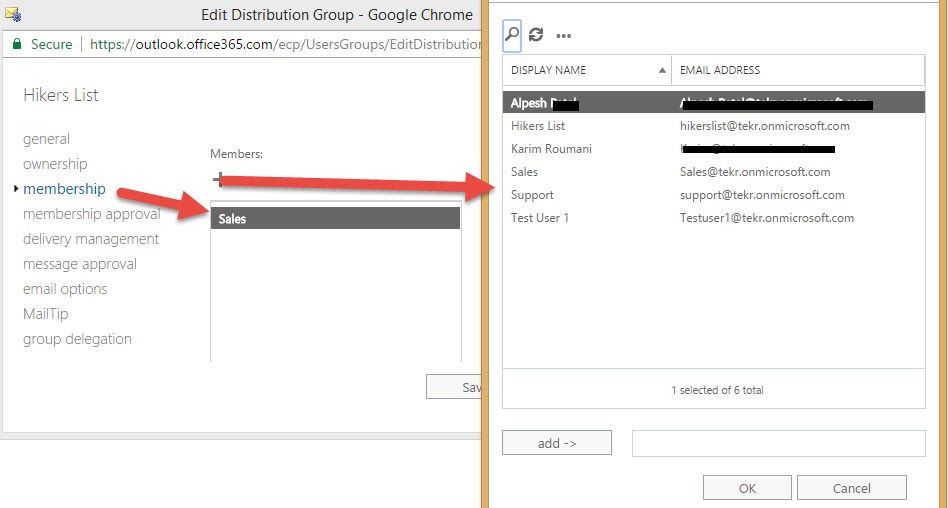948x508 pixels.
Task: Click the add -> button
Action: coord(557,443)
